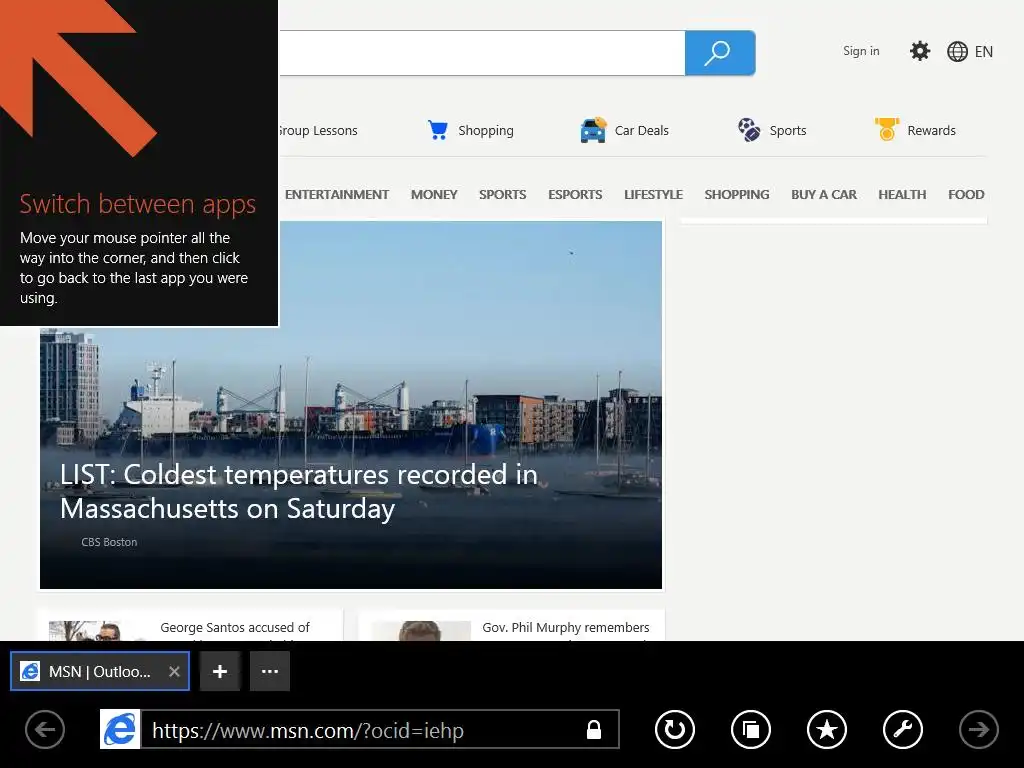Click the globe language icon
The width and height of the screenshot is (1024, 768).
pos(957,52)
